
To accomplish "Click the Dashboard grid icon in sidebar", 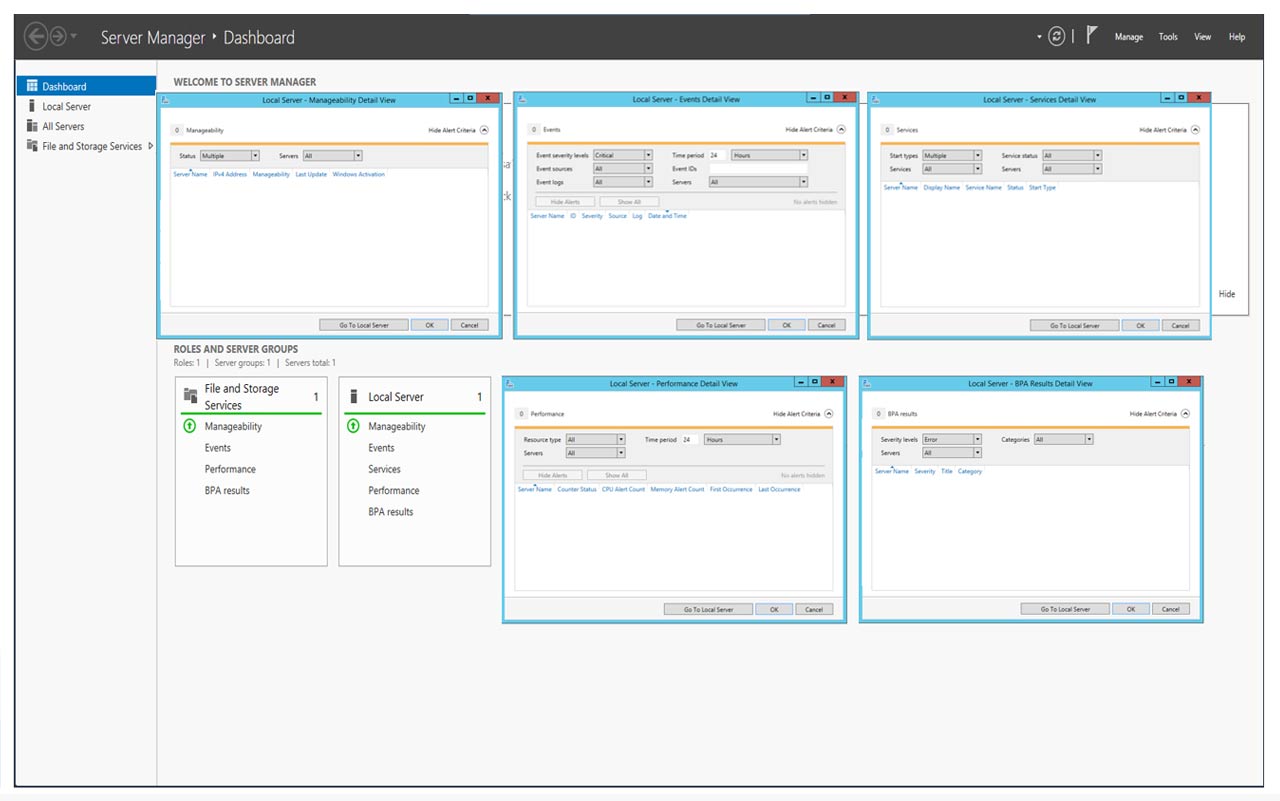I will pyautogui.click(x=33, y=86).
